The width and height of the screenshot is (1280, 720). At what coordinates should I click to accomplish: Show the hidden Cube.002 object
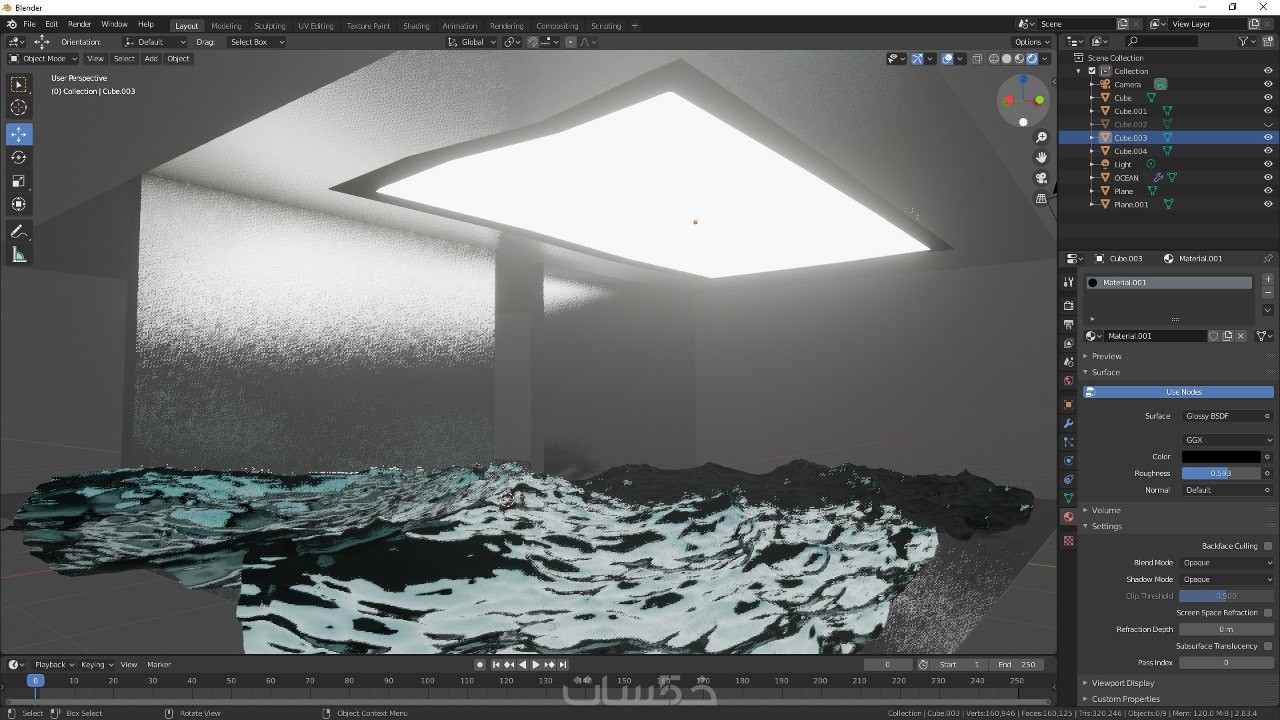pos(1268,125)
